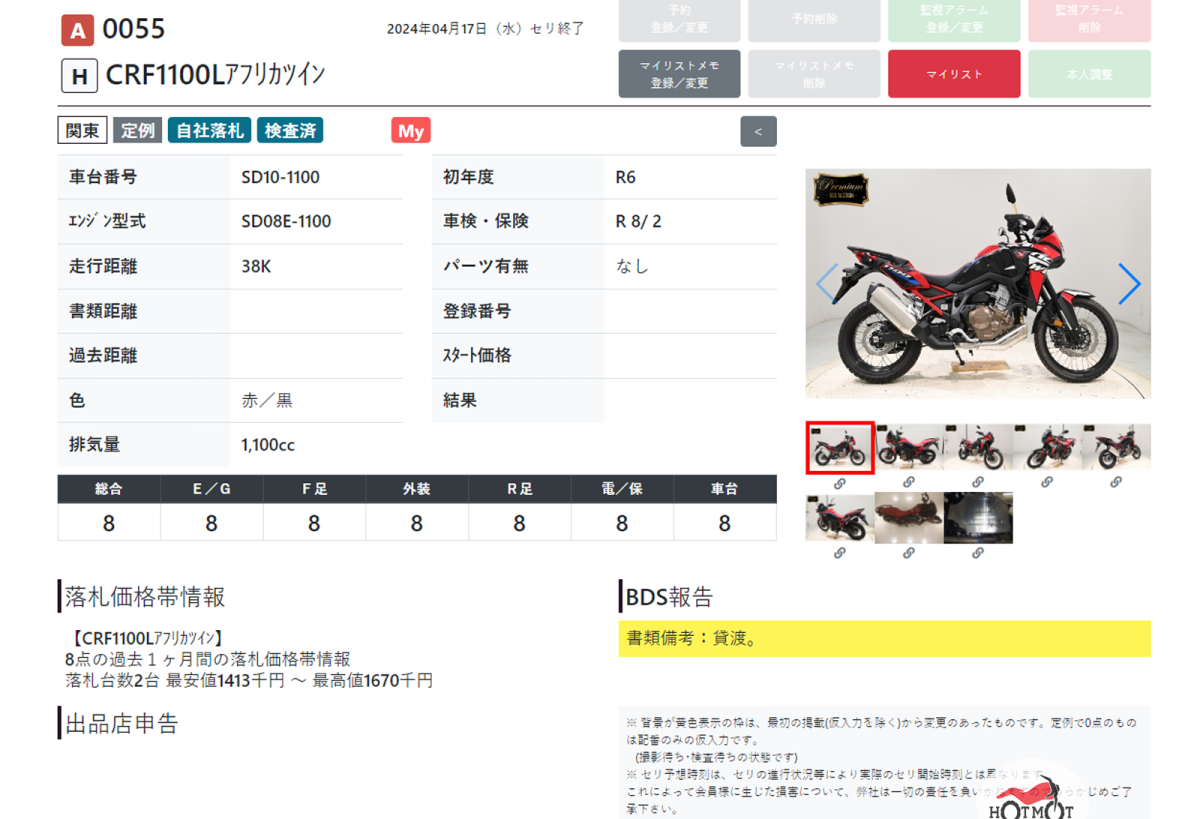The width and height of the screenshot is (1200, 819).
Task: Click the score under 総合
Action: (x=109, y=523)
